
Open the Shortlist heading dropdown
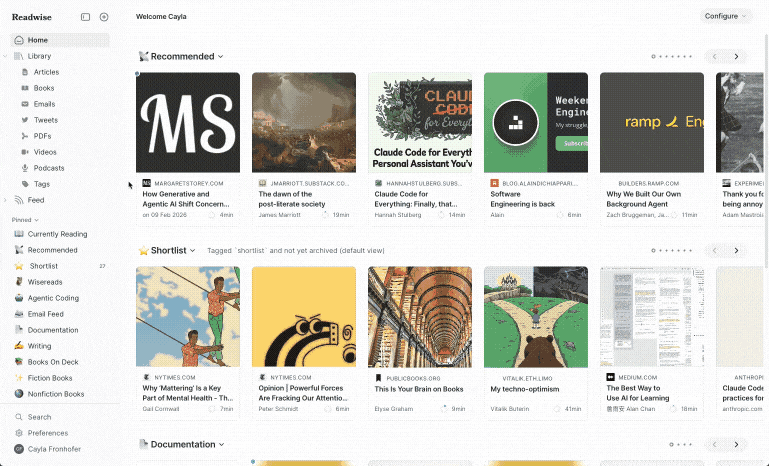tap(194, 250)
